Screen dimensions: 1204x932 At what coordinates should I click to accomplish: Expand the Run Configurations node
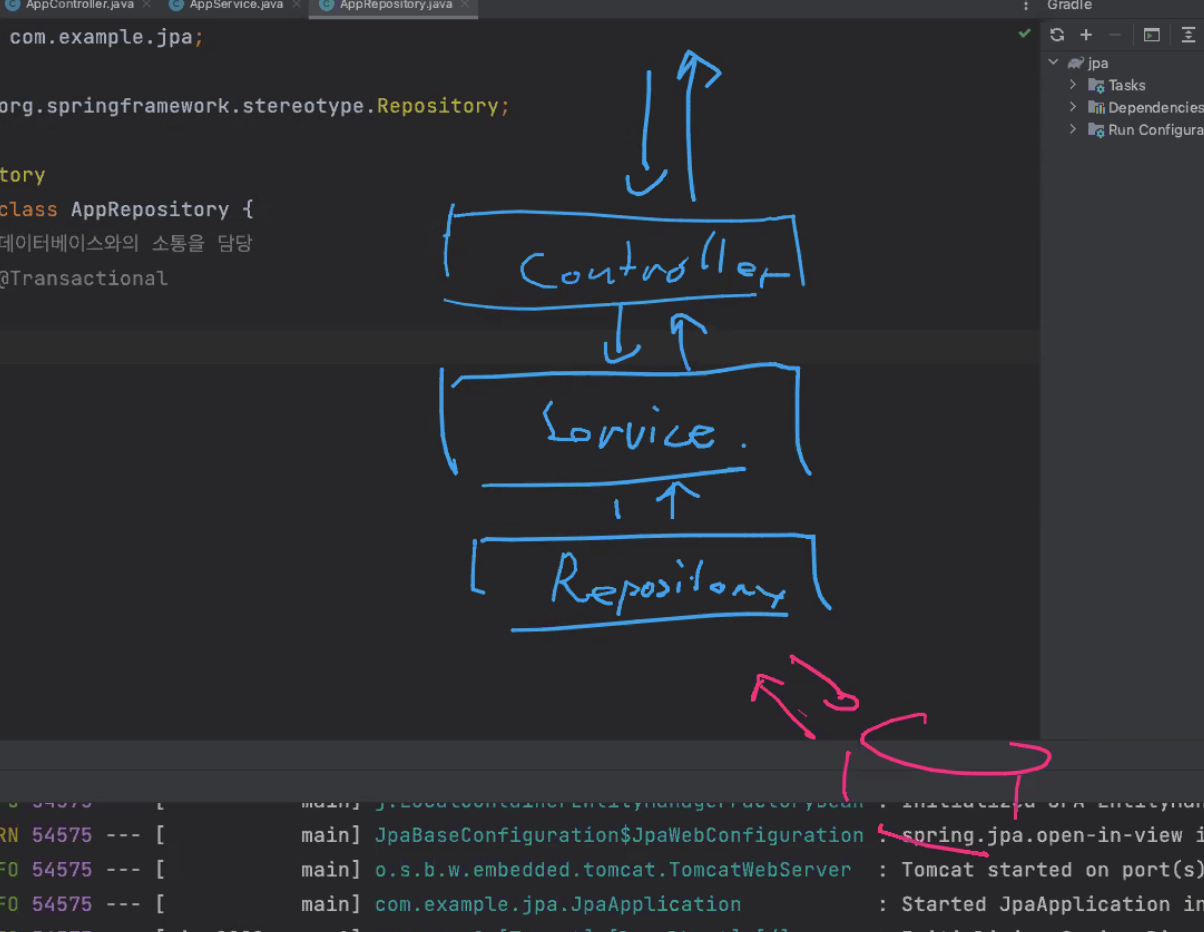pos(1073,130)
